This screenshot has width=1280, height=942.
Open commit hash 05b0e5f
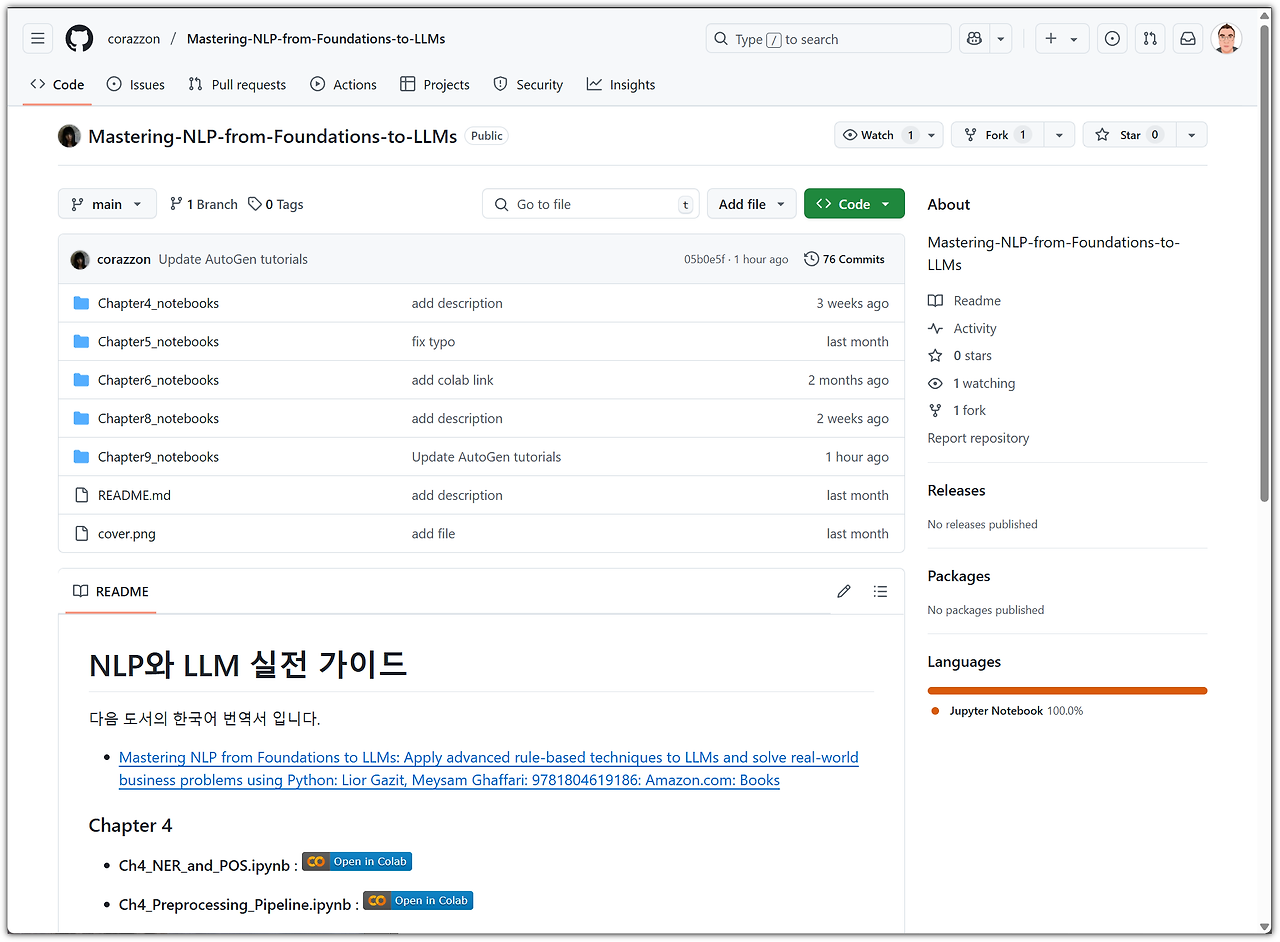coord(704,259)
